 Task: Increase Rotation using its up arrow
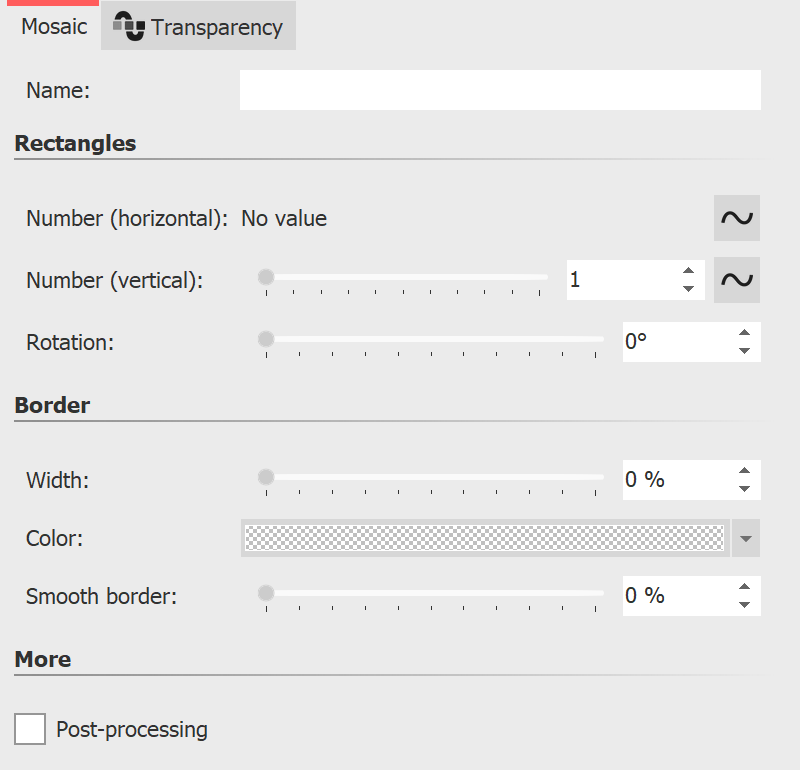pos(744,332)
